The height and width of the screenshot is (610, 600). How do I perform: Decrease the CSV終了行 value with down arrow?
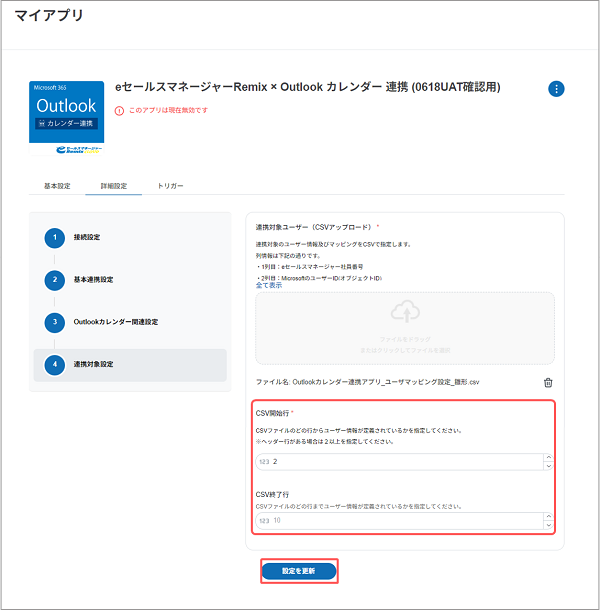pyautogui.click(x=547, y=525)
